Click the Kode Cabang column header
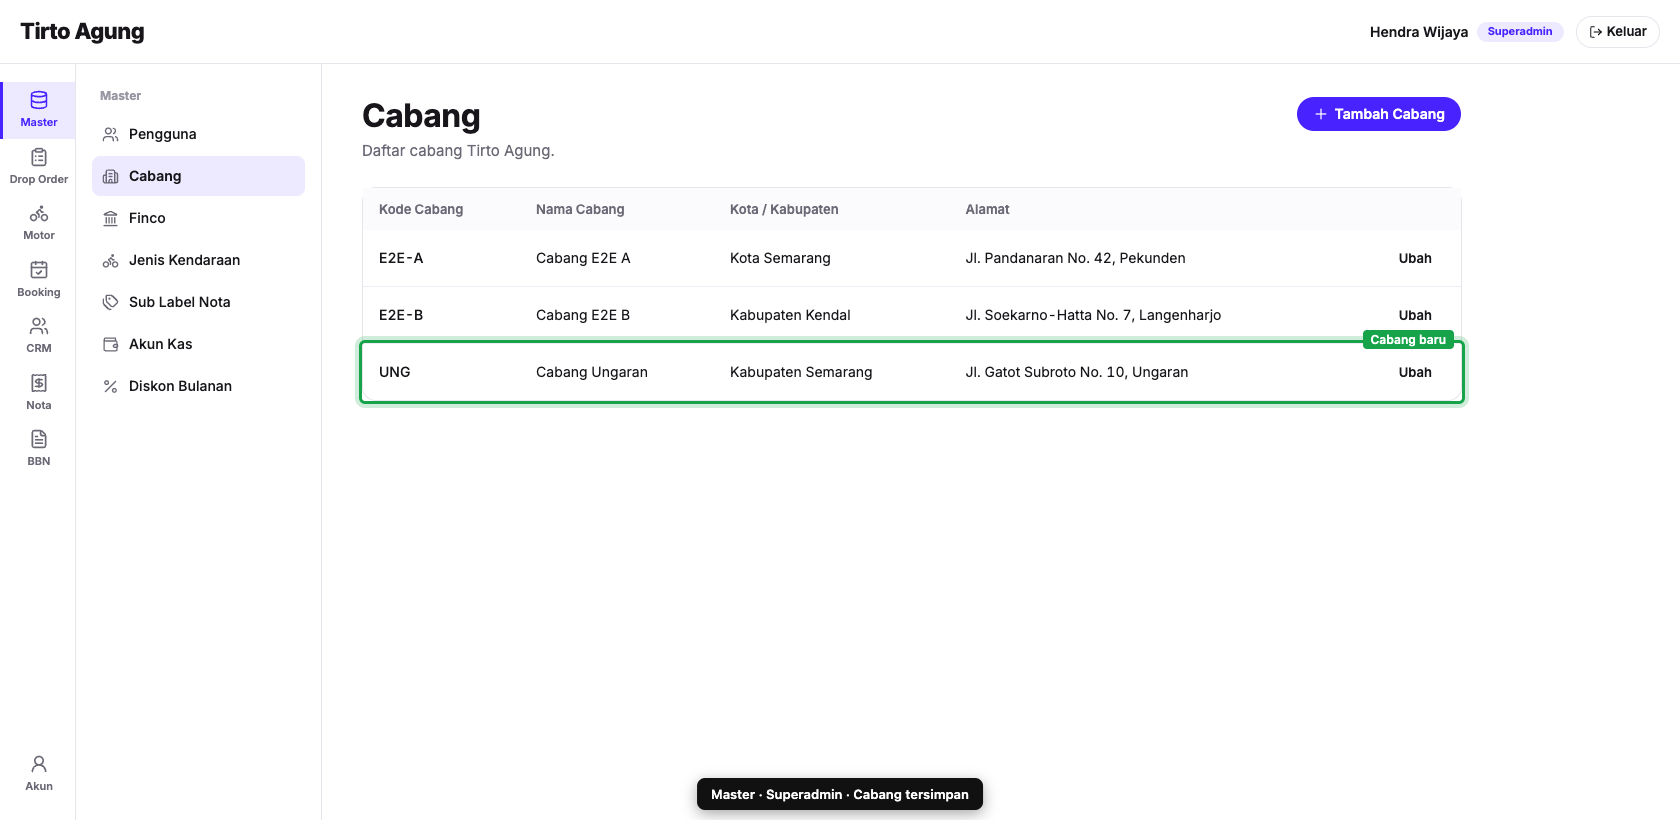Viewport: 1680px width, 820px height. click(x=421, y=209)
